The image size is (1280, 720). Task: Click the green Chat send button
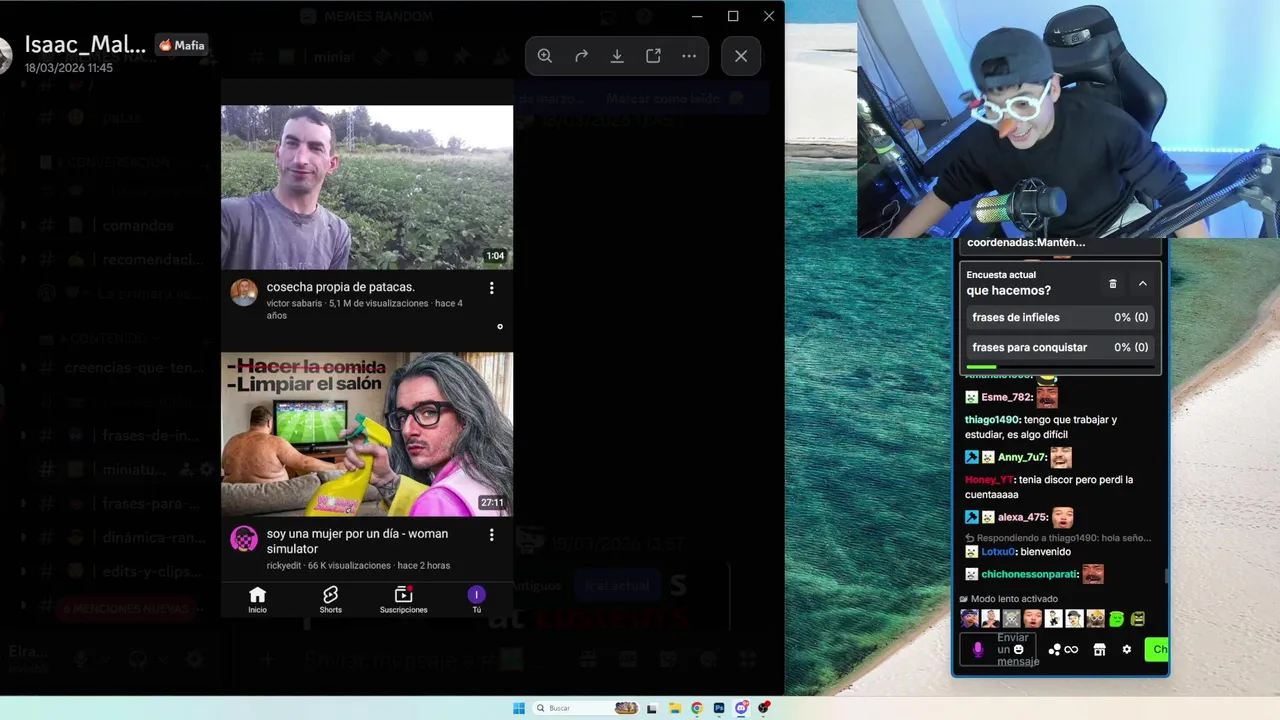click(x=1156, y=649)
